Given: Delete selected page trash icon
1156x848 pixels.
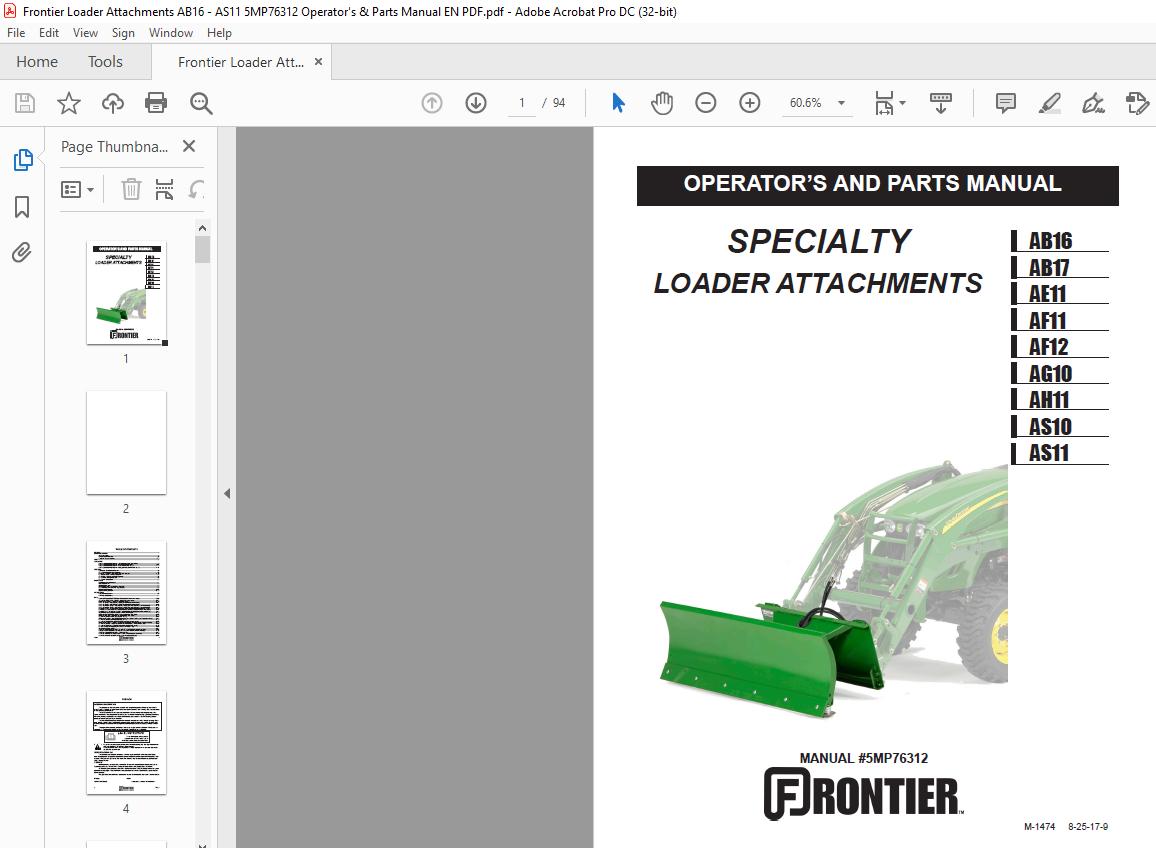Looking at the screenshot, I should pyautogui.click(x=131, y=190).
